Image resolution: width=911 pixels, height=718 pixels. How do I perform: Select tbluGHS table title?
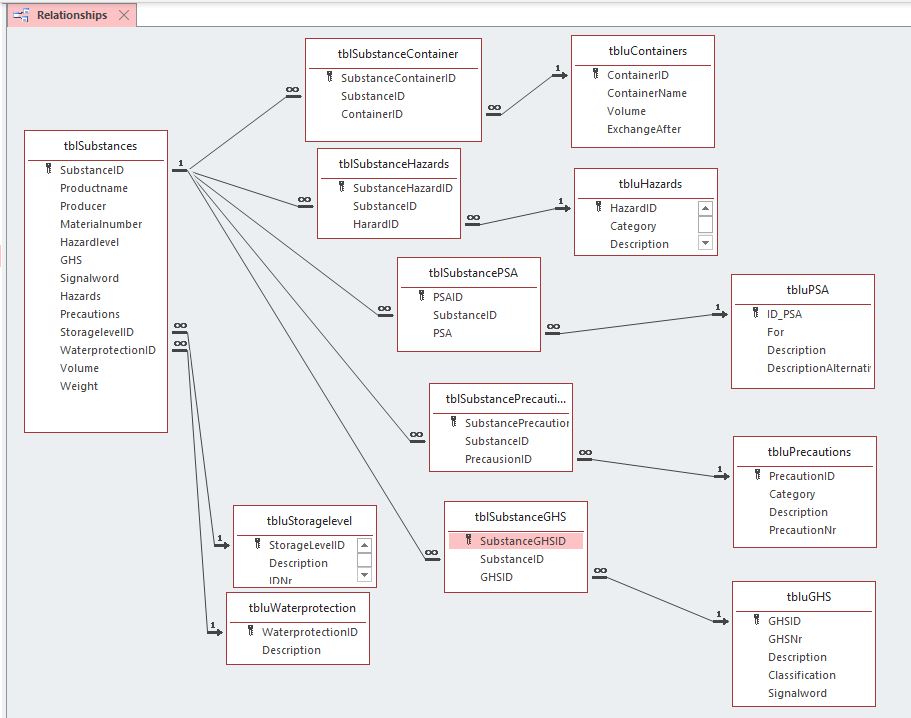tap(809, 597)
